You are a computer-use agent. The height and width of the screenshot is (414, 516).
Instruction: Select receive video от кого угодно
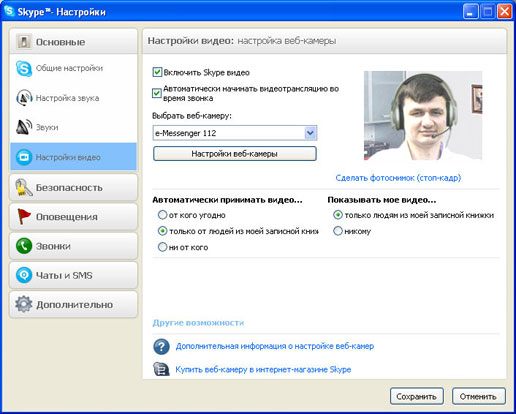coord(162,215)
